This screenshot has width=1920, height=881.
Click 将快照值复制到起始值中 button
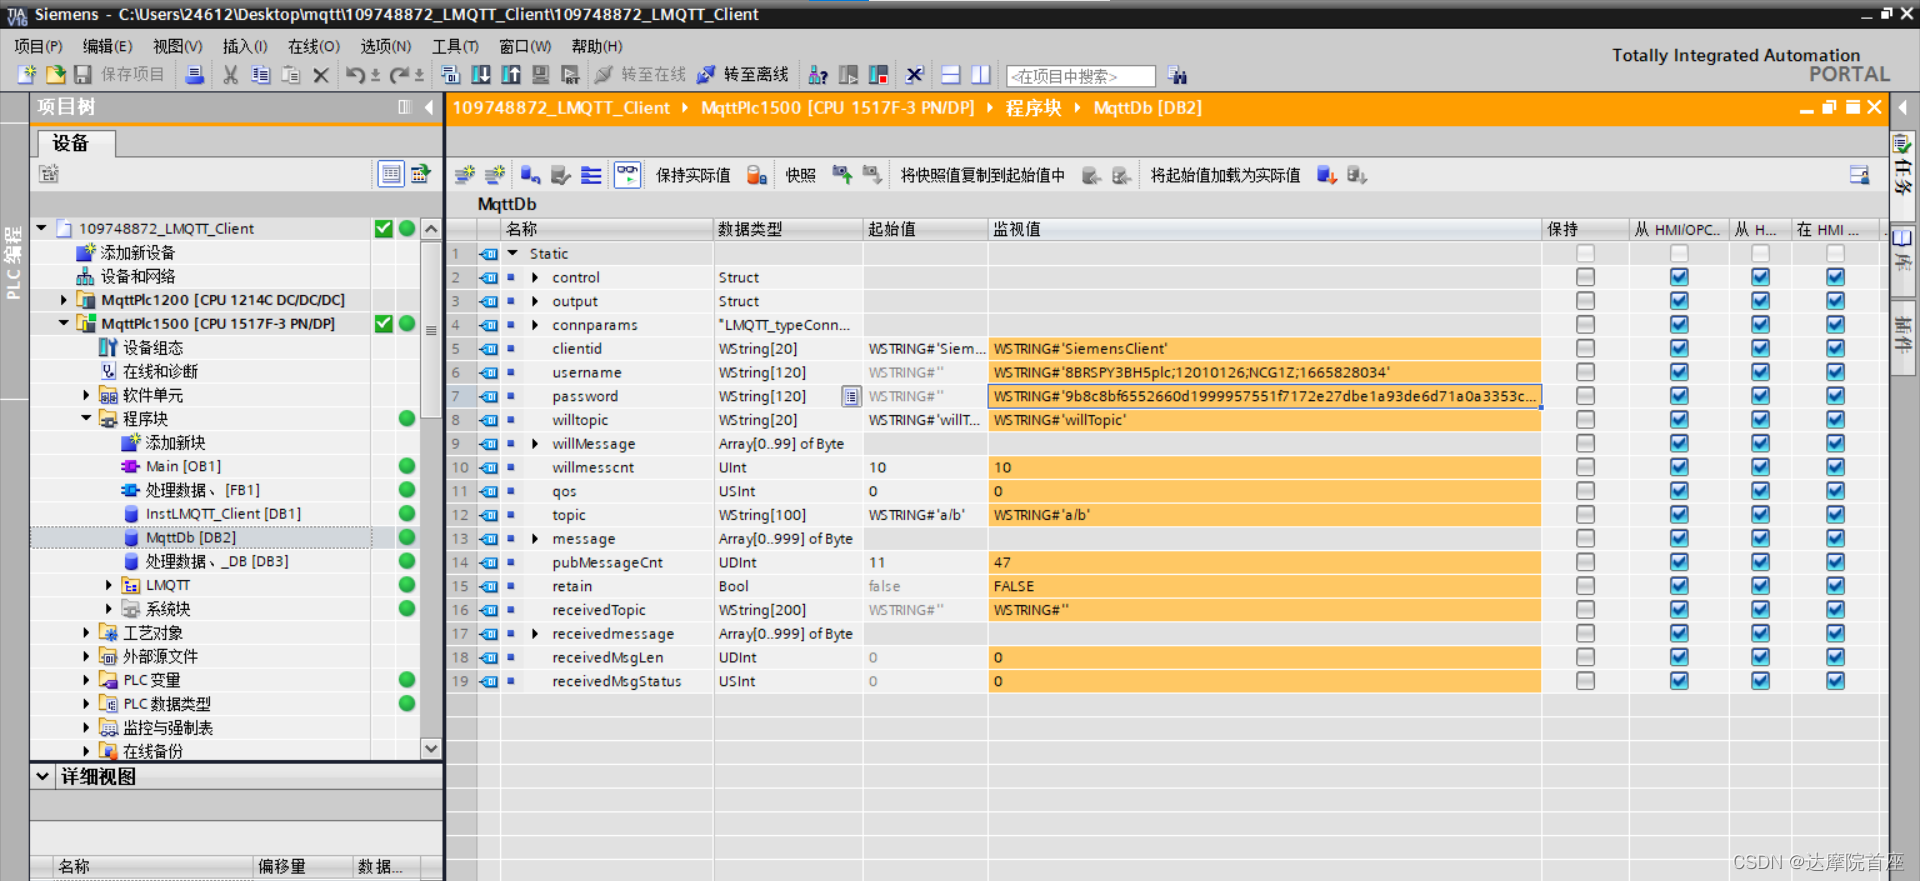pos(982,175)
